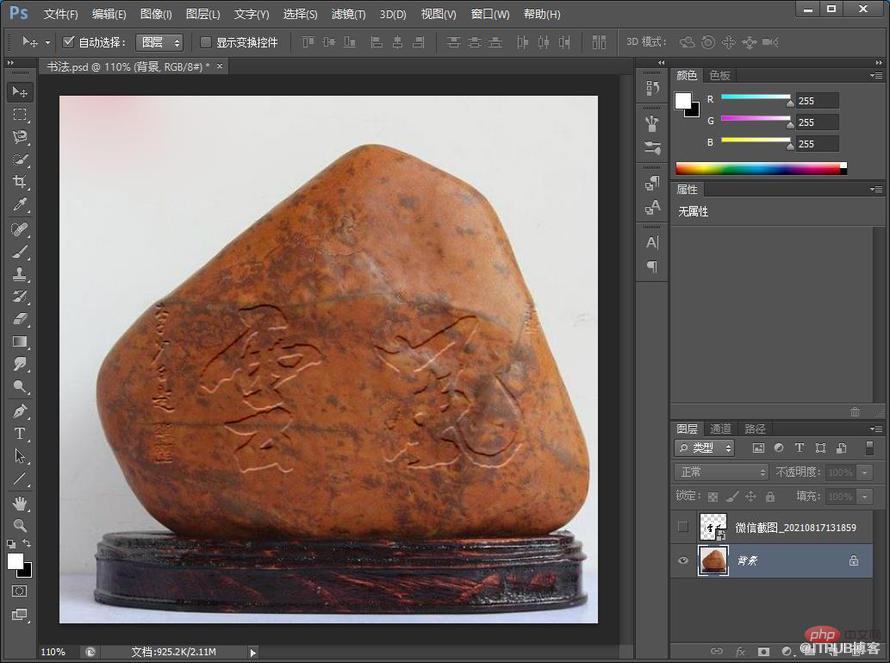Pick the Gradient tool
Viewport: 890px width, 663px height.
coord(20,342)
